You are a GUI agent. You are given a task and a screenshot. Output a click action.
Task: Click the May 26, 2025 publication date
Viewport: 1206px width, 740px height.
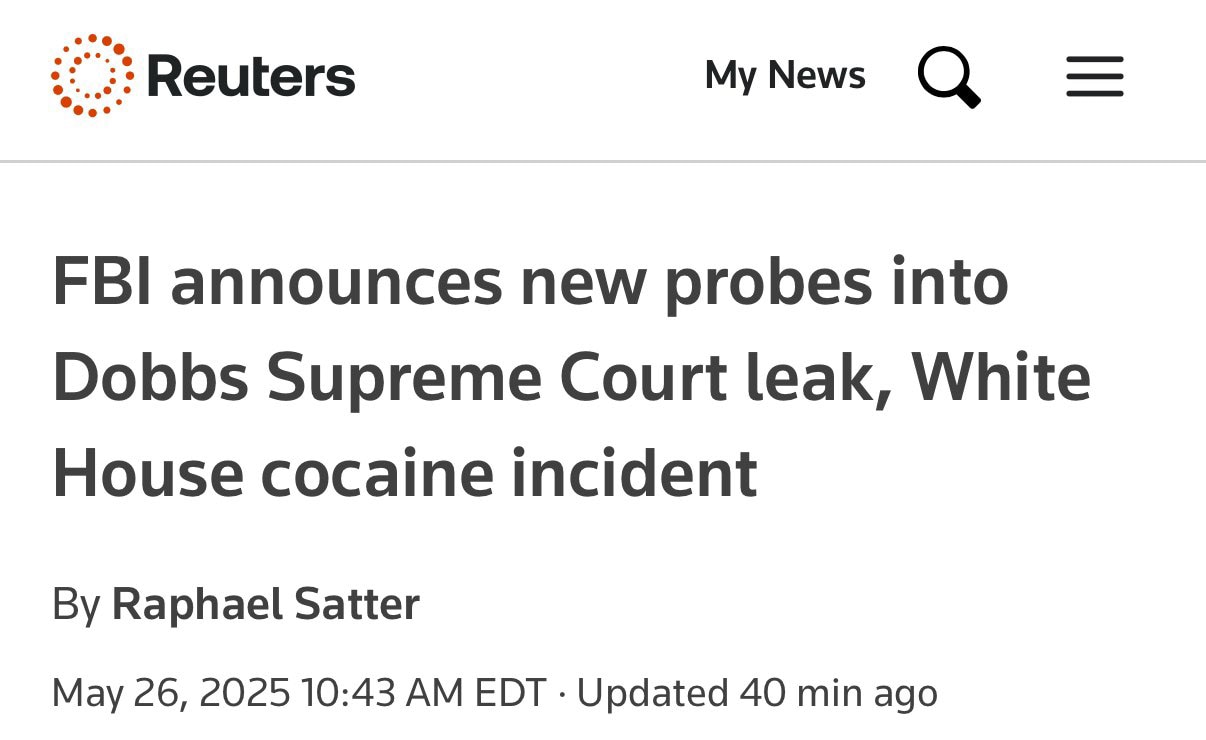[171, 692]
